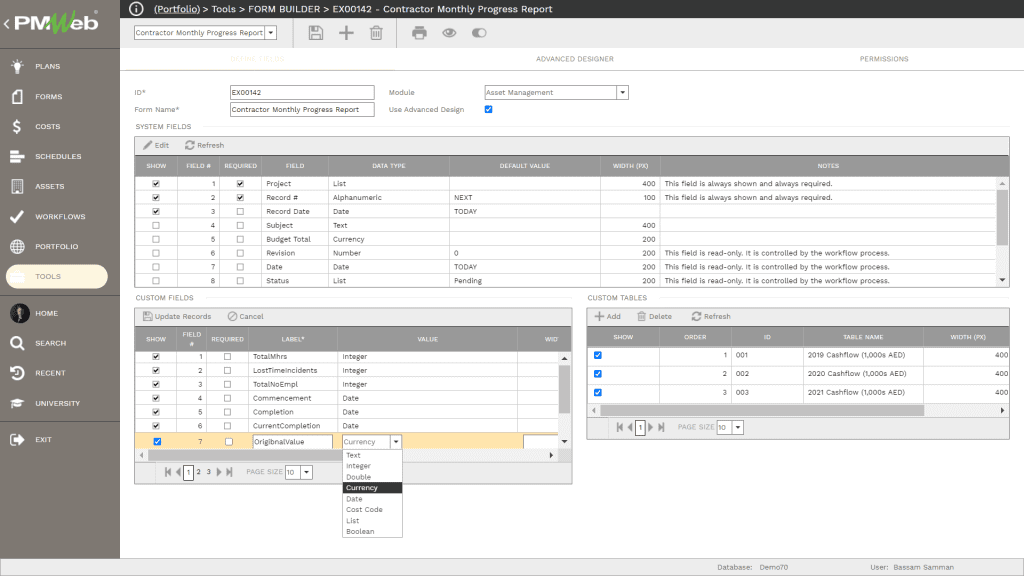This screenshot has height=576, width=1024.
Task: Click the trash delete icon in the toolbar
Action: point(376,33)
